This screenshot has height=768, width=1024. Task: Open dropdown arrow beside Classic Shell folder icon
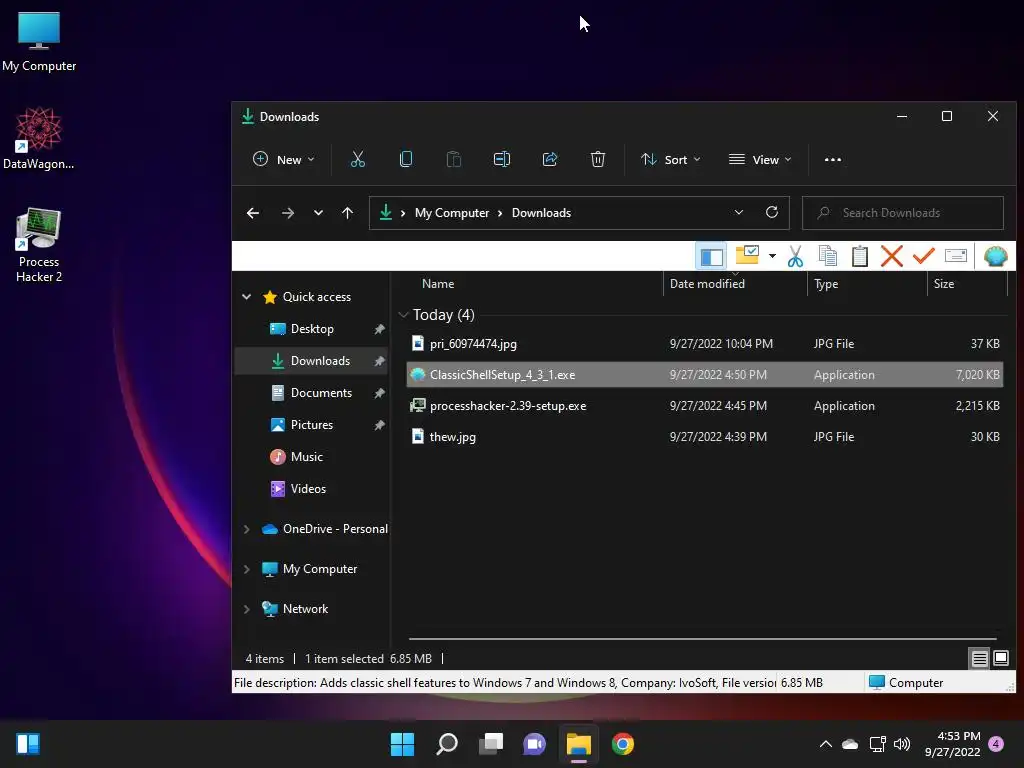pos(772,256)
